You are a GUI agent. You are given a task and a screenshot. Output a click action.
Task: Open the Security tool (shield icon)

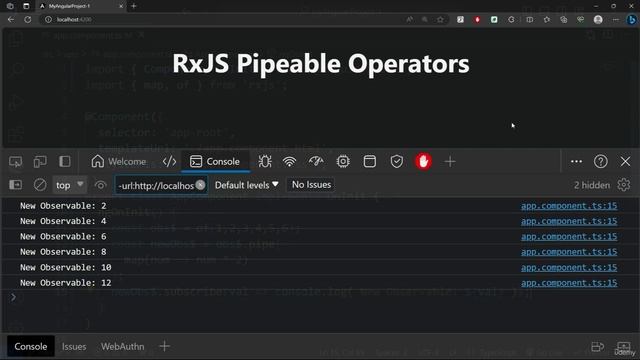point(397,162)
